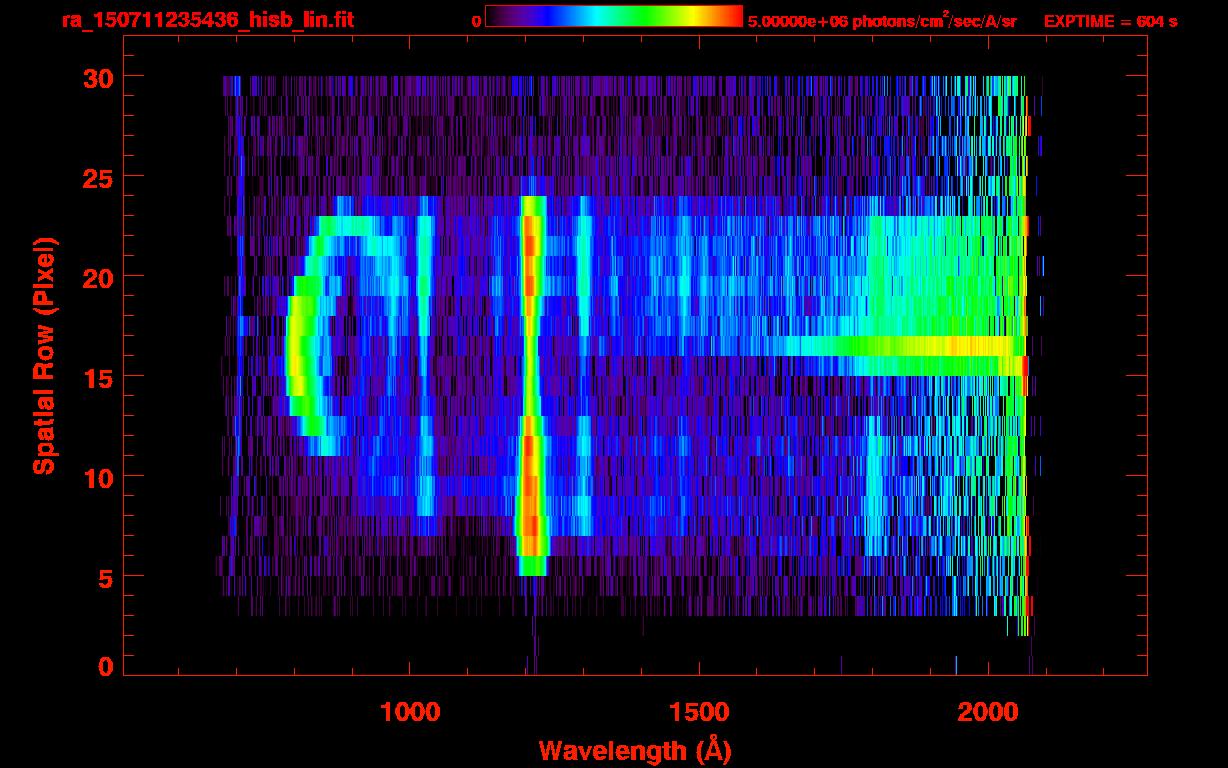Click the 1500 wavelength tick label

point(698,712)
